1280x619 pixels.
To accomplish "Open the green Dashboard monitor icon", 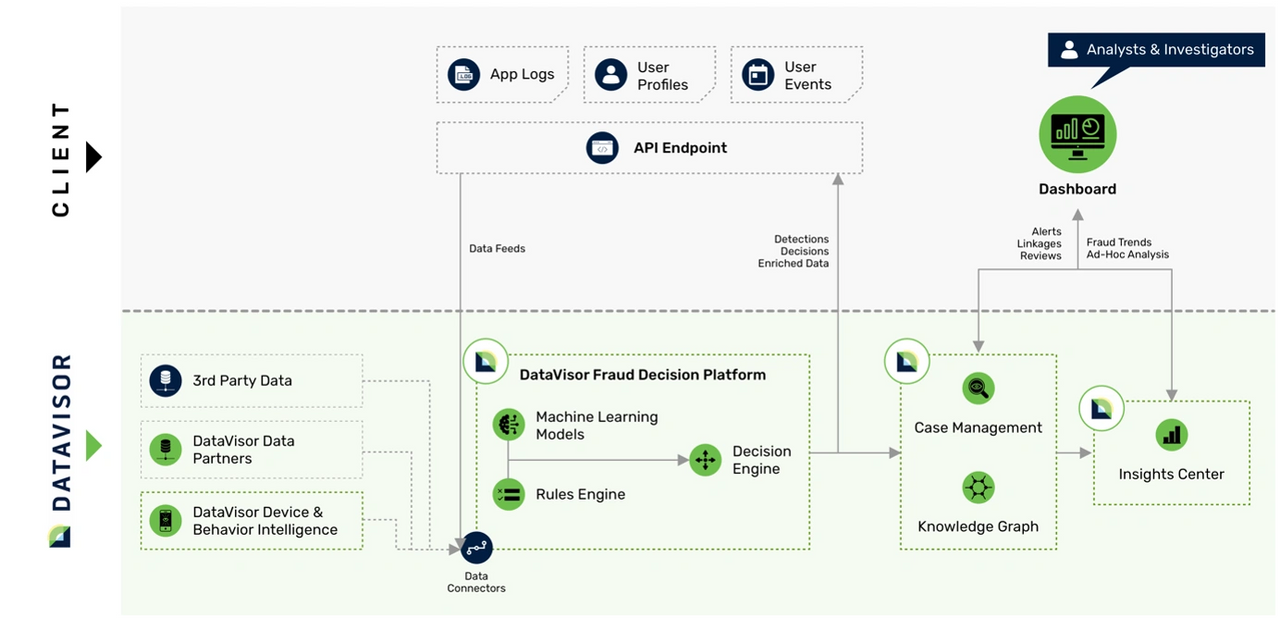I will [x=1077, y=133].
